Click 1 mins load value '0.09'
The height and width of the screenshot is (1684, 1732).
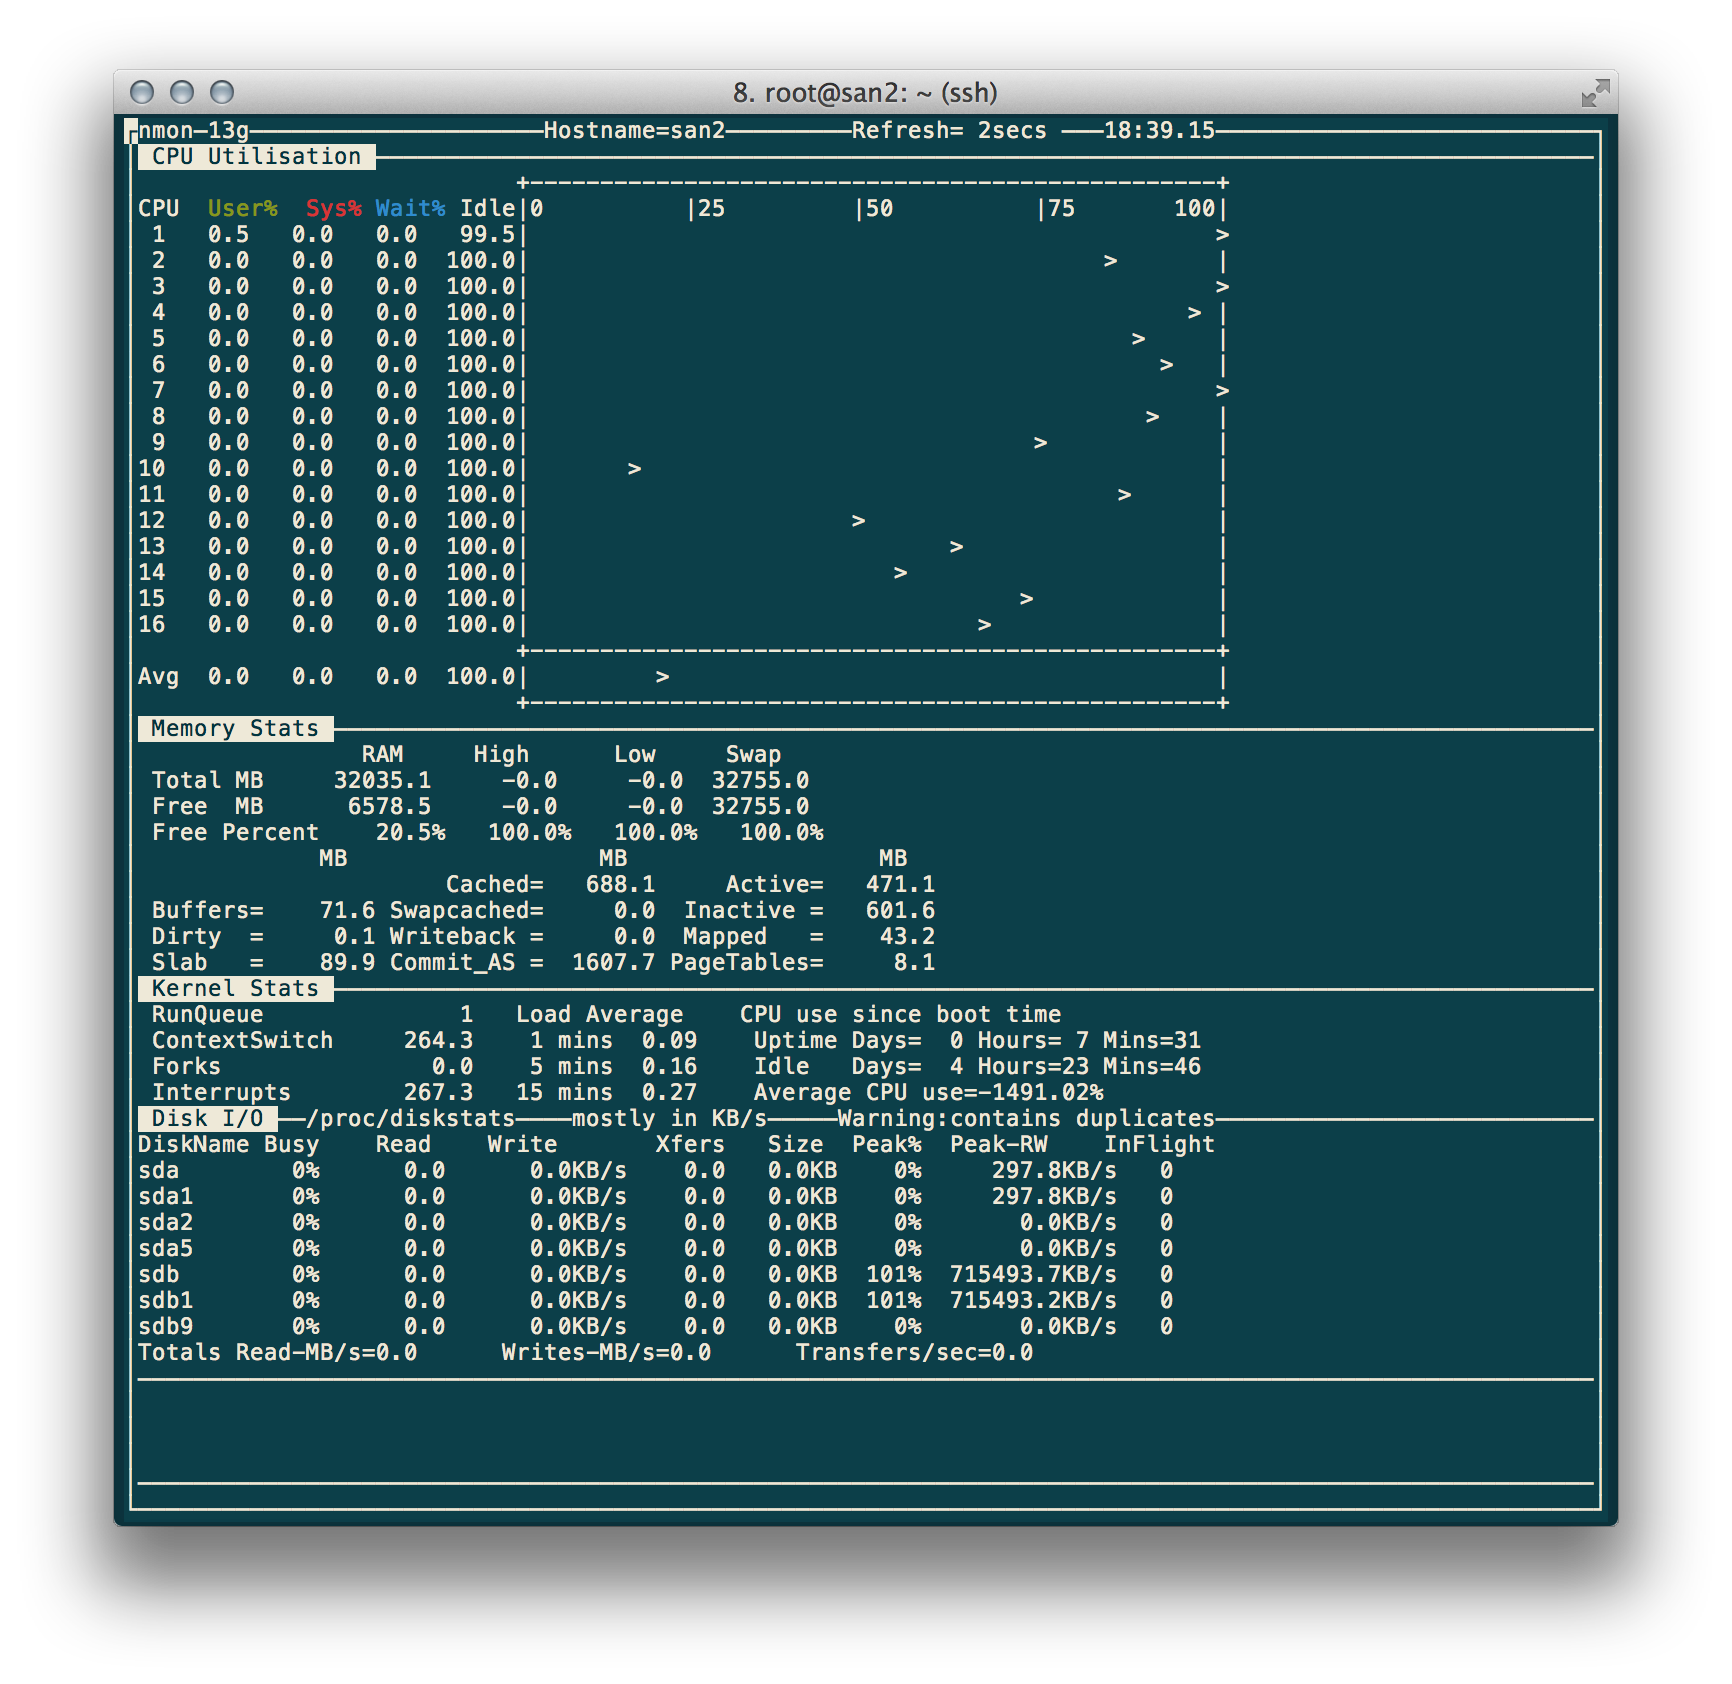(x=669, y=1040)
